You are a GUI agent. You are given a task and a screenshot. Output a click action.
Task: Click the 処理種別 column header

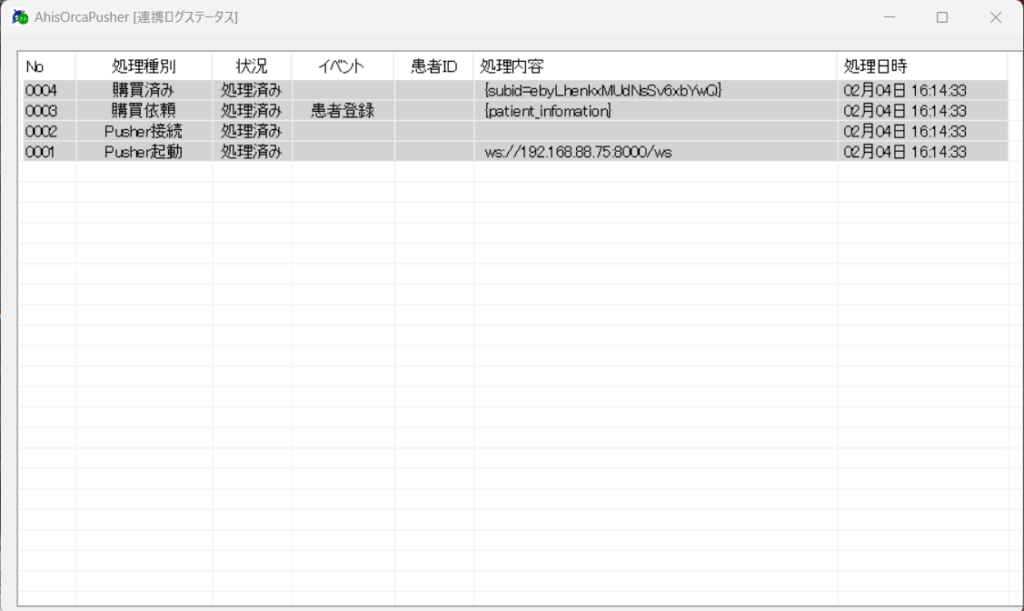(144, 67)
